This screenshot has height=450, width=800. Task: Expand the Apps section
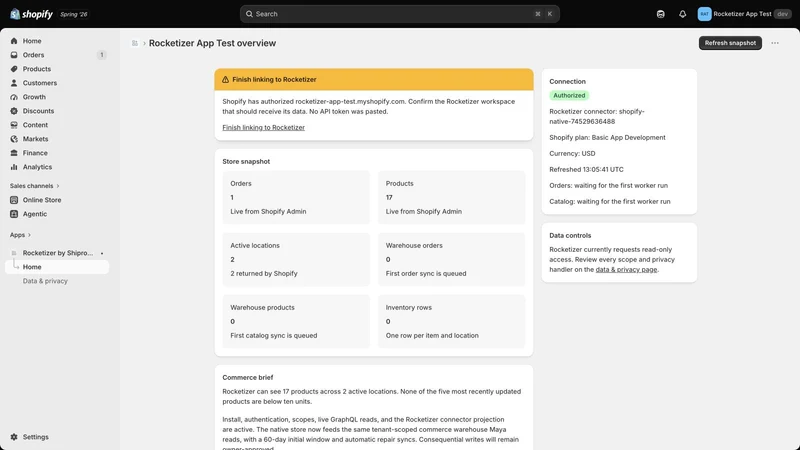click(20, 235)
